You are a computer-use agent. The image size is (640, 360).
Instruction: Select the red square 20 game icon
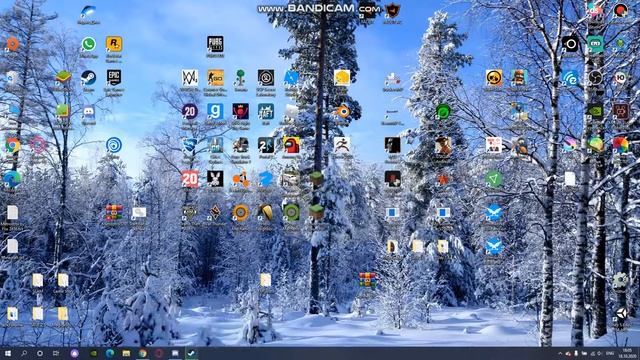(x=190, y=179)
